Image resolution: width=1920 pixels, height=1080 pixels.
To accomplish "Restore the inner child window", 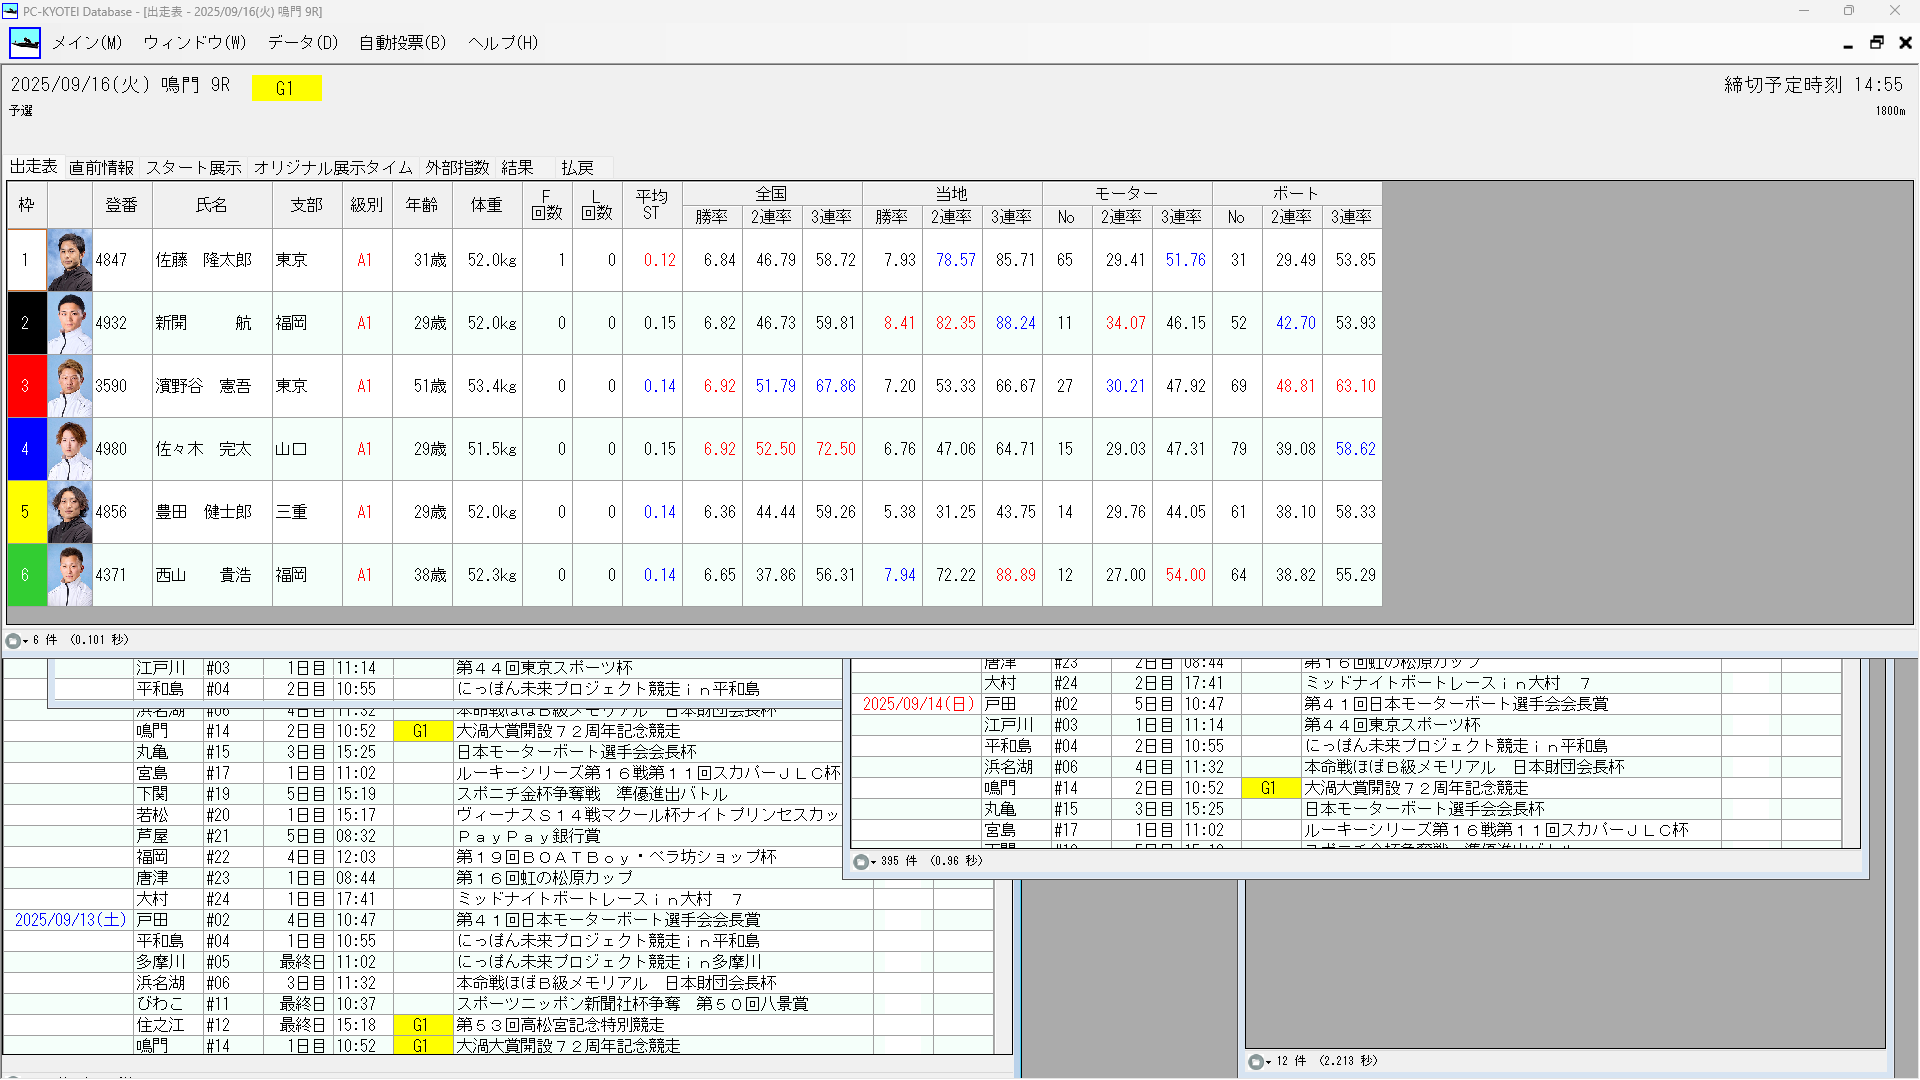I will coord(1876,43).
